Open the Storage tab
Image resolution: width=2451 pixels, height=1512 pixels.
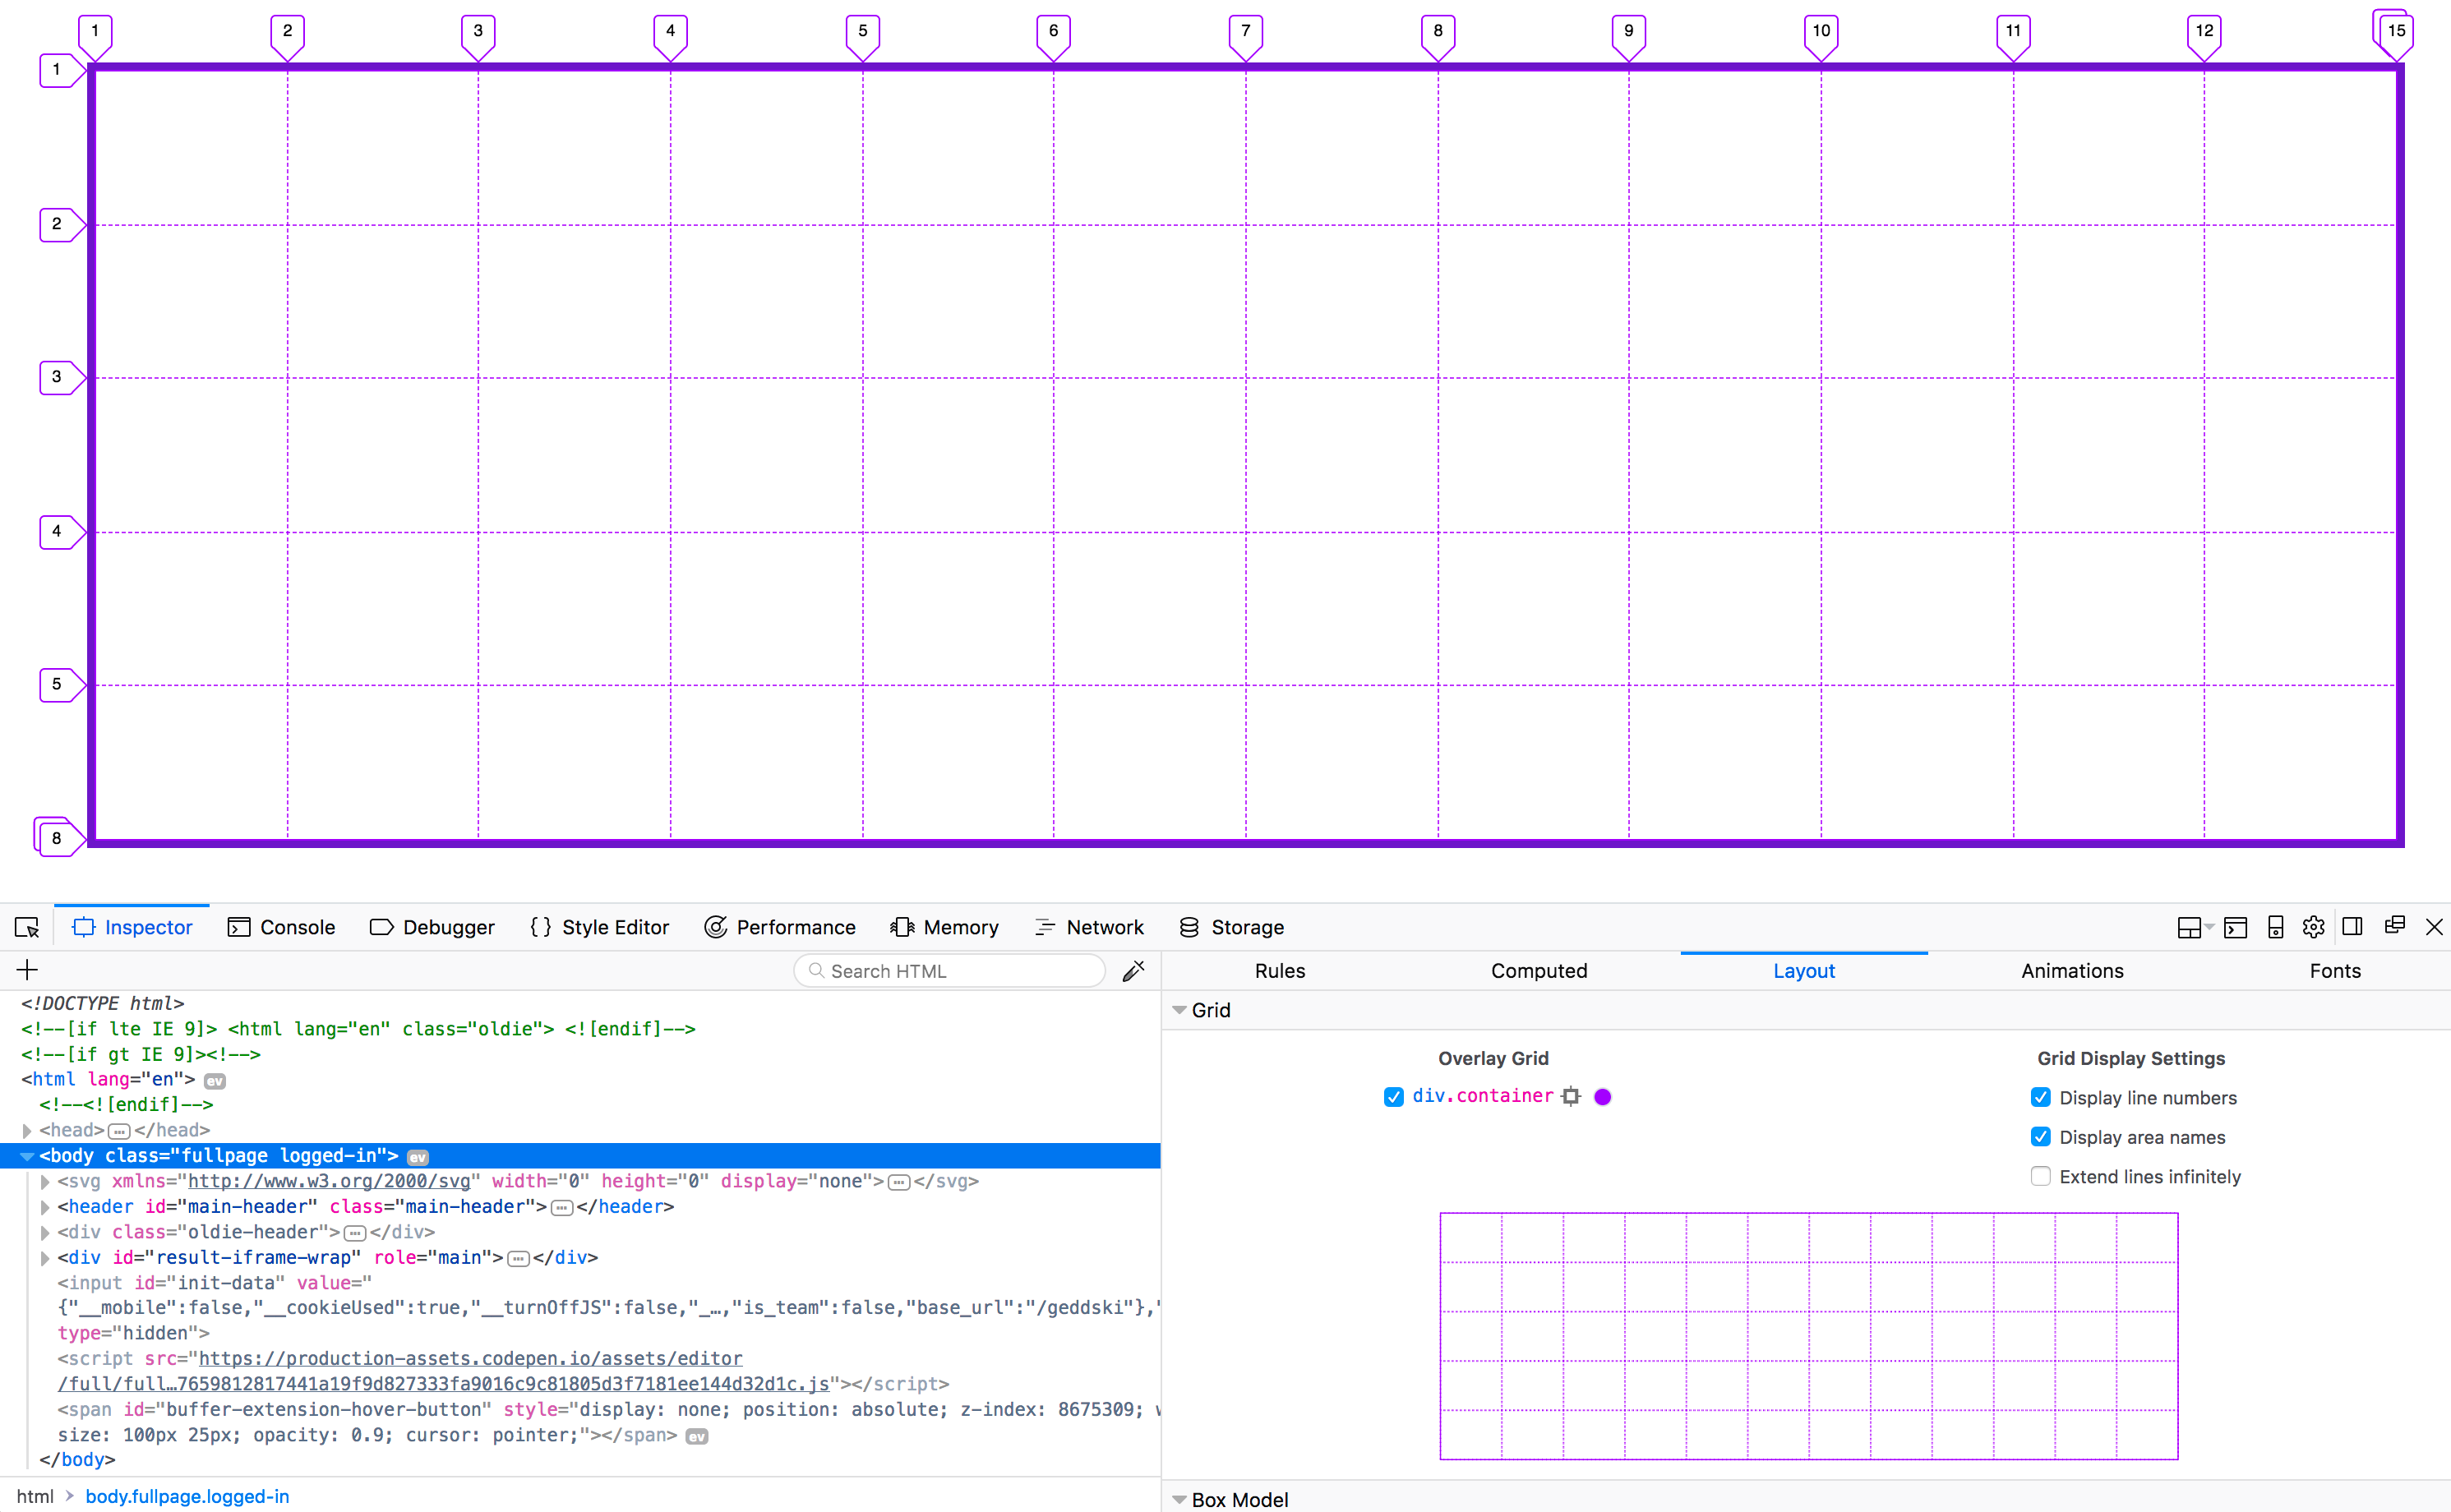(1232, 927)
